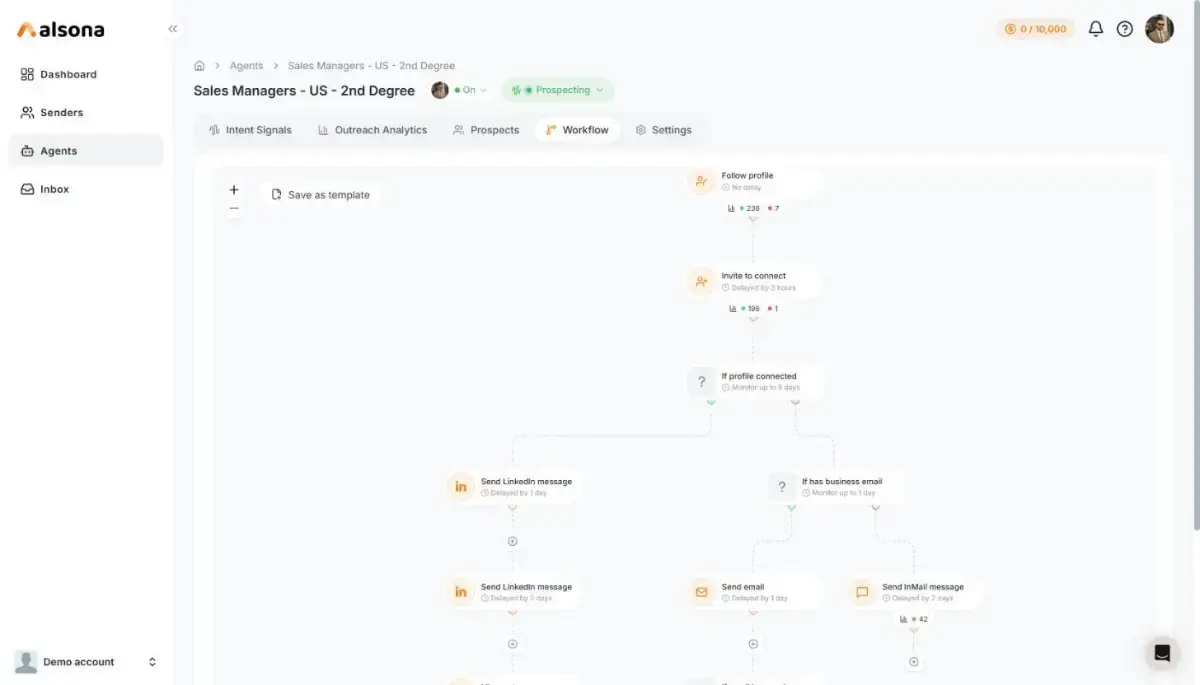Open the Send InMail message step label

tap(923, 587)
